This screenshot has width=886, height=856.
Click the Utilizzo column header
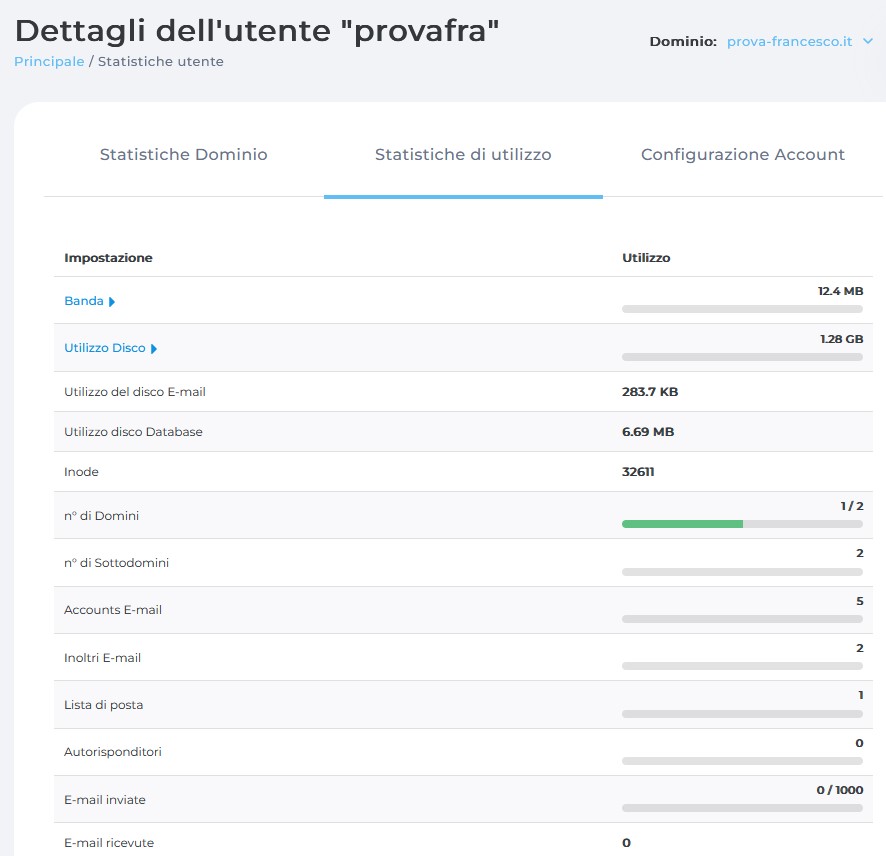[x=646, y=258]
